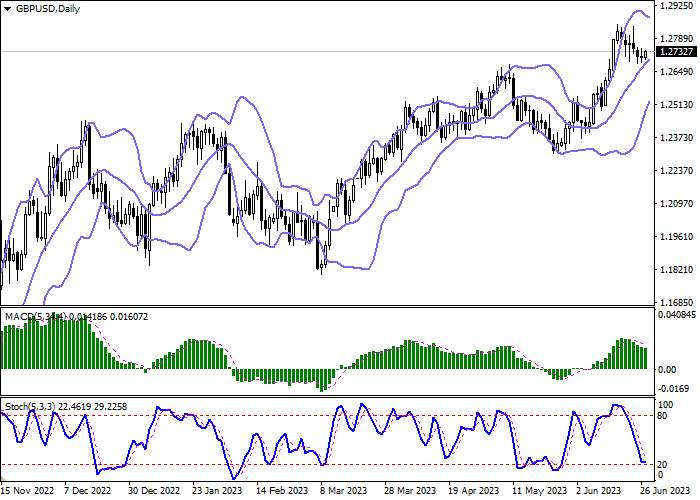Viewport: 700px width, 500px height.
Task: Click the Stochastic 100 scale label
Action: [666, 405]
